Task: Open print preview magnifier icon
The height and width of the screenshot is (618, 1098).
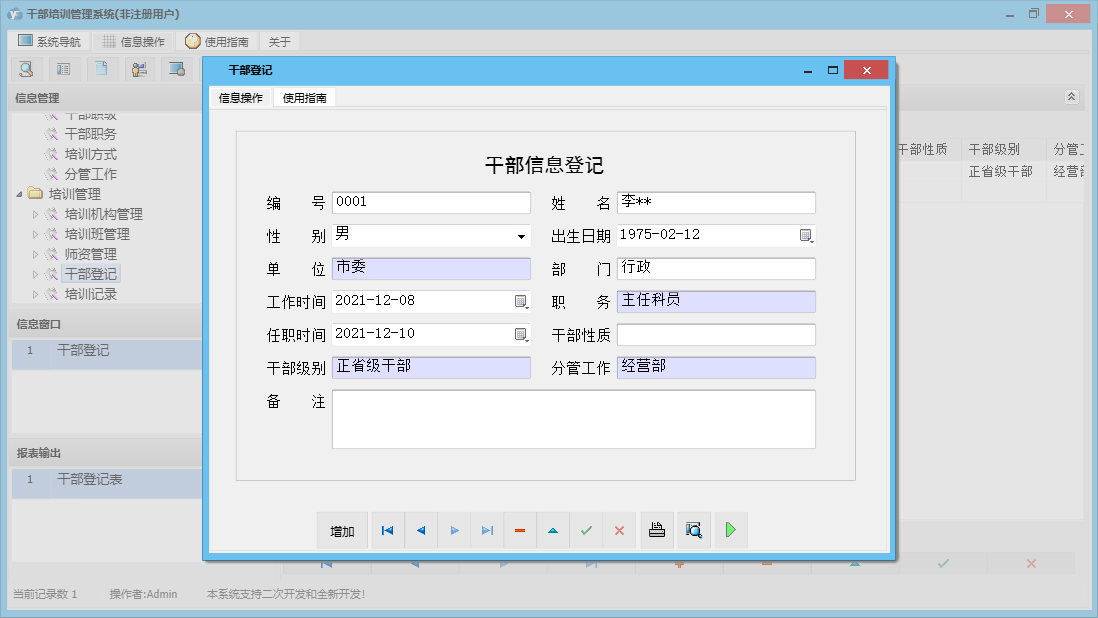Action: [x=693, y=531]
